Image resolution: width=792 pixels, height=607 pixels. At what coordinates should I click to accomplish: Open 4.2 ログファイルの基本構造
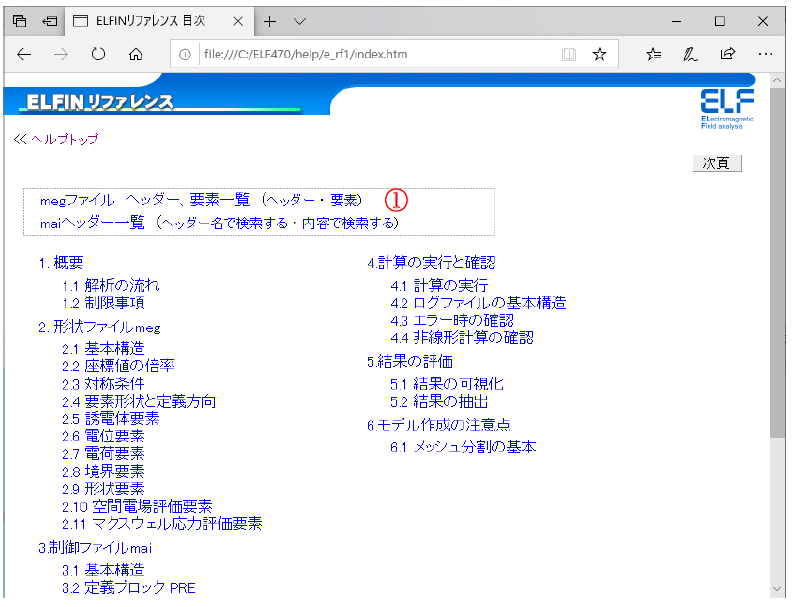pos(478,303)
